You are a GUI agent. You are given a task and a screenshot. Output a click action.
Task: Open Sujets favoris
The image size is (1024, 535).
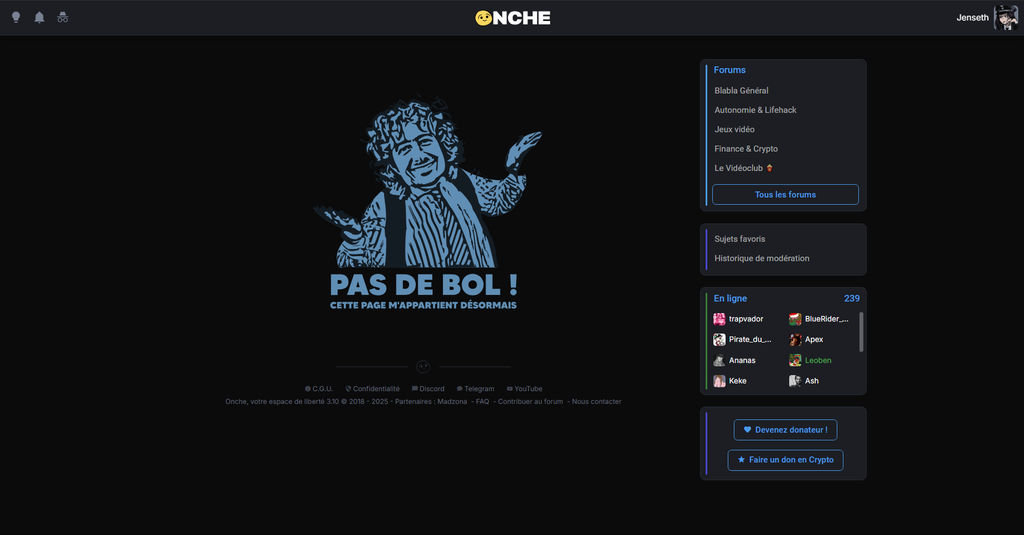tap(739, 239)
